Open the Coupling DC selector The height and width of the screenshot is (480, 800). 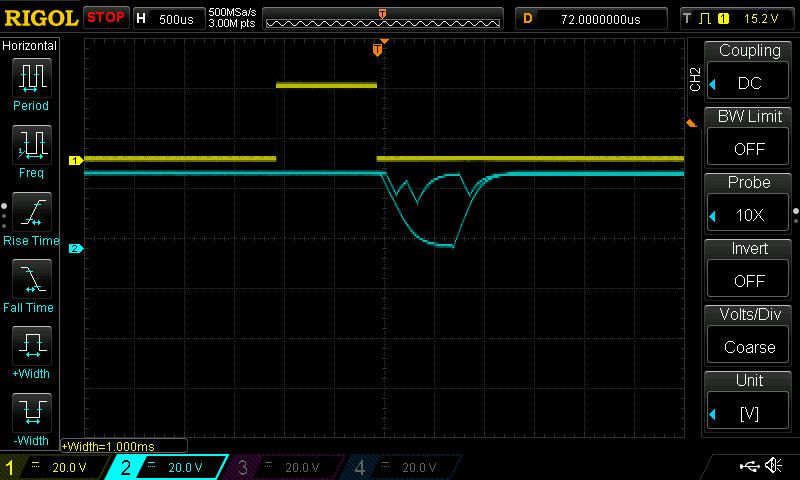[748, 83]
